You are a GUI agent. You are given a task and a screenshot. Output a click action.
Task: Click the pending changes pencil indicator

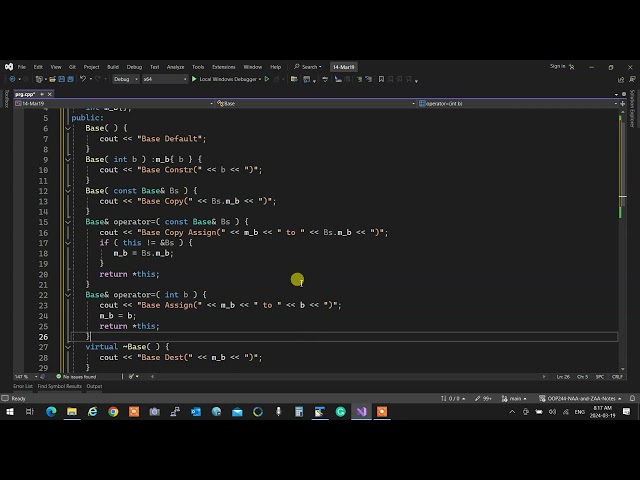click(x=483, y=398)
